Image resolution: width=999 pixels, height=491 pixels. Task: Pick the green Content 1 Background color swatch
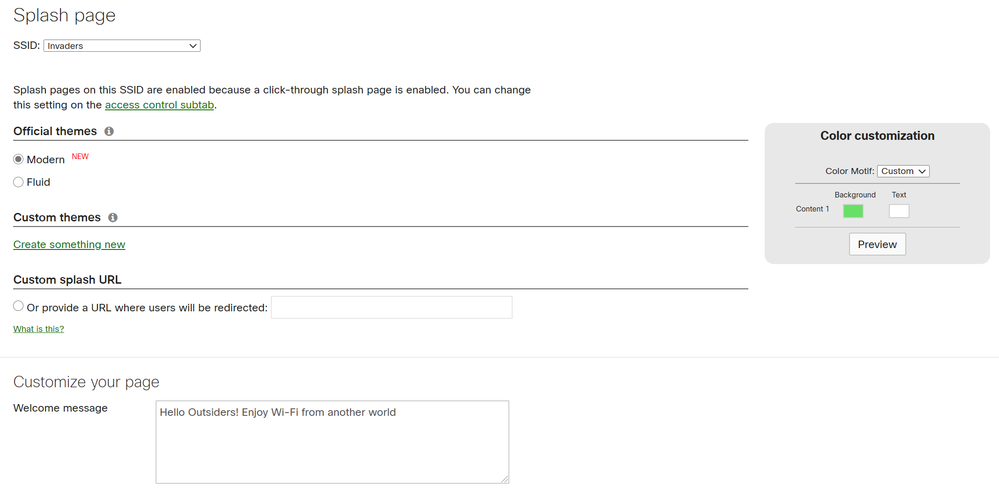(853, 211)
